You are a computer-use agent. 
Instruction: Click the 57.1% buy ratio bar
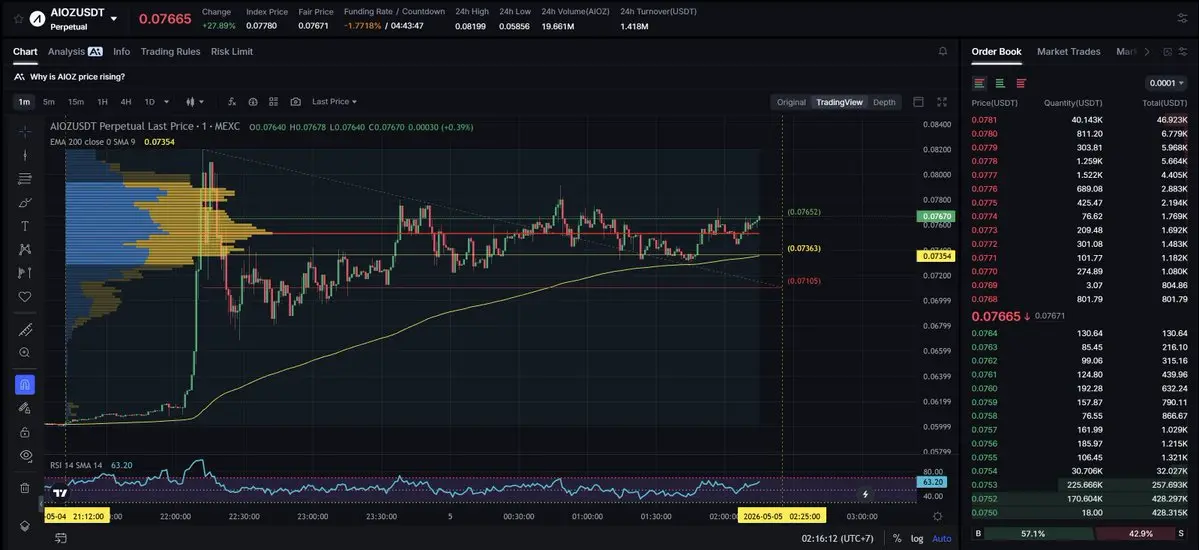tap(1033, 533)
